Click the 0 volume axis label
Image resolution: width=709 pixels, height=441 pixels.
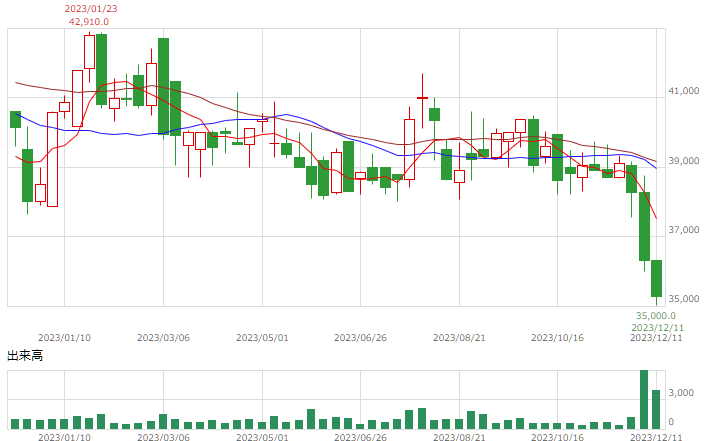tap(671, 422)
